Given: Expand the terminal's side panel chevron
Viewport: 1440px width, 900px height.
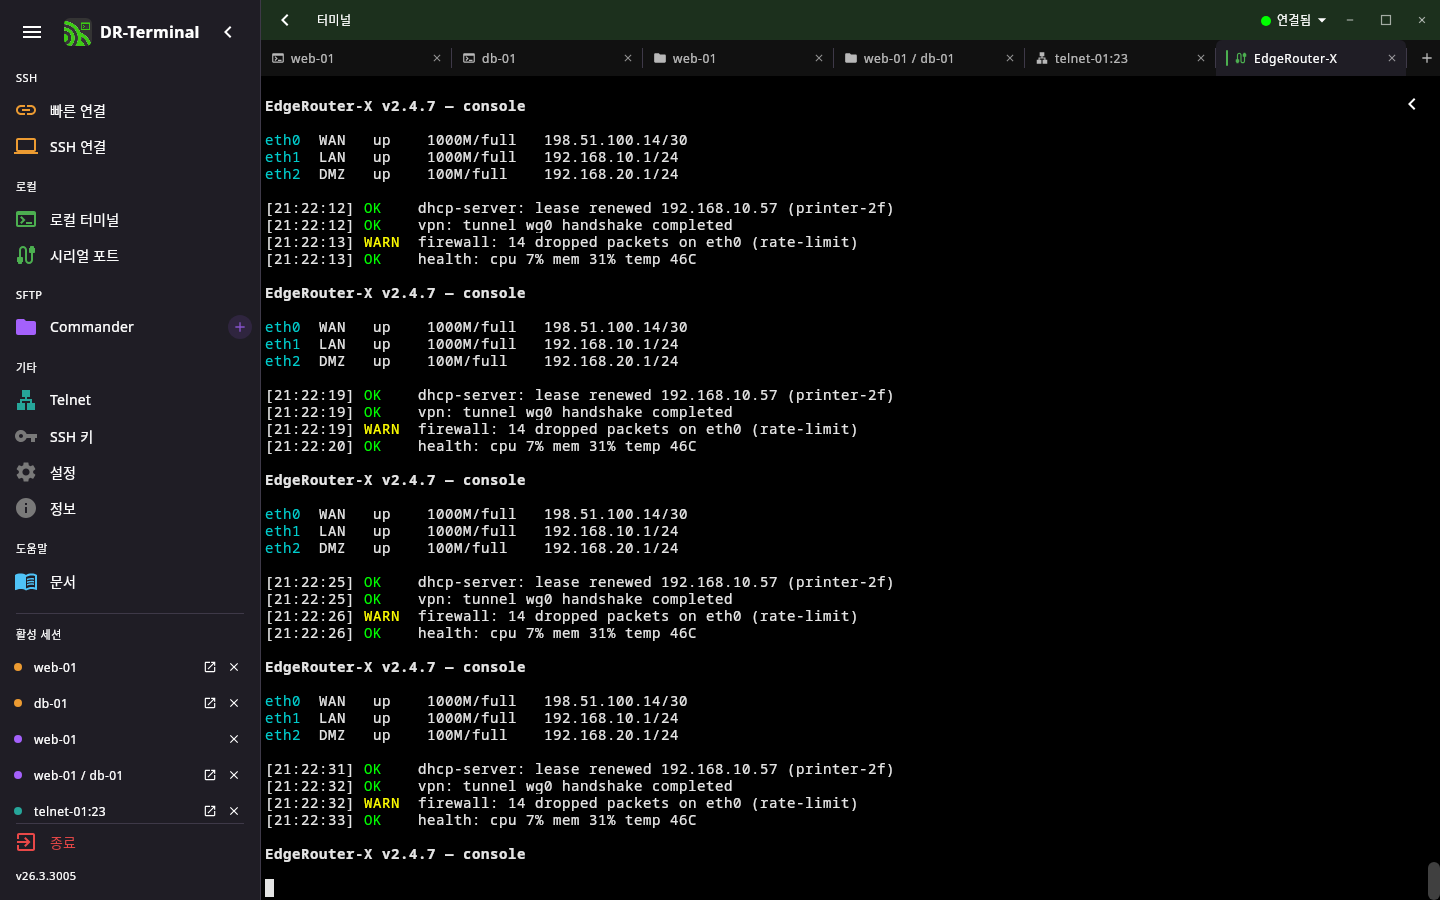Looking at the screenshot, I should pos(1412,104).
